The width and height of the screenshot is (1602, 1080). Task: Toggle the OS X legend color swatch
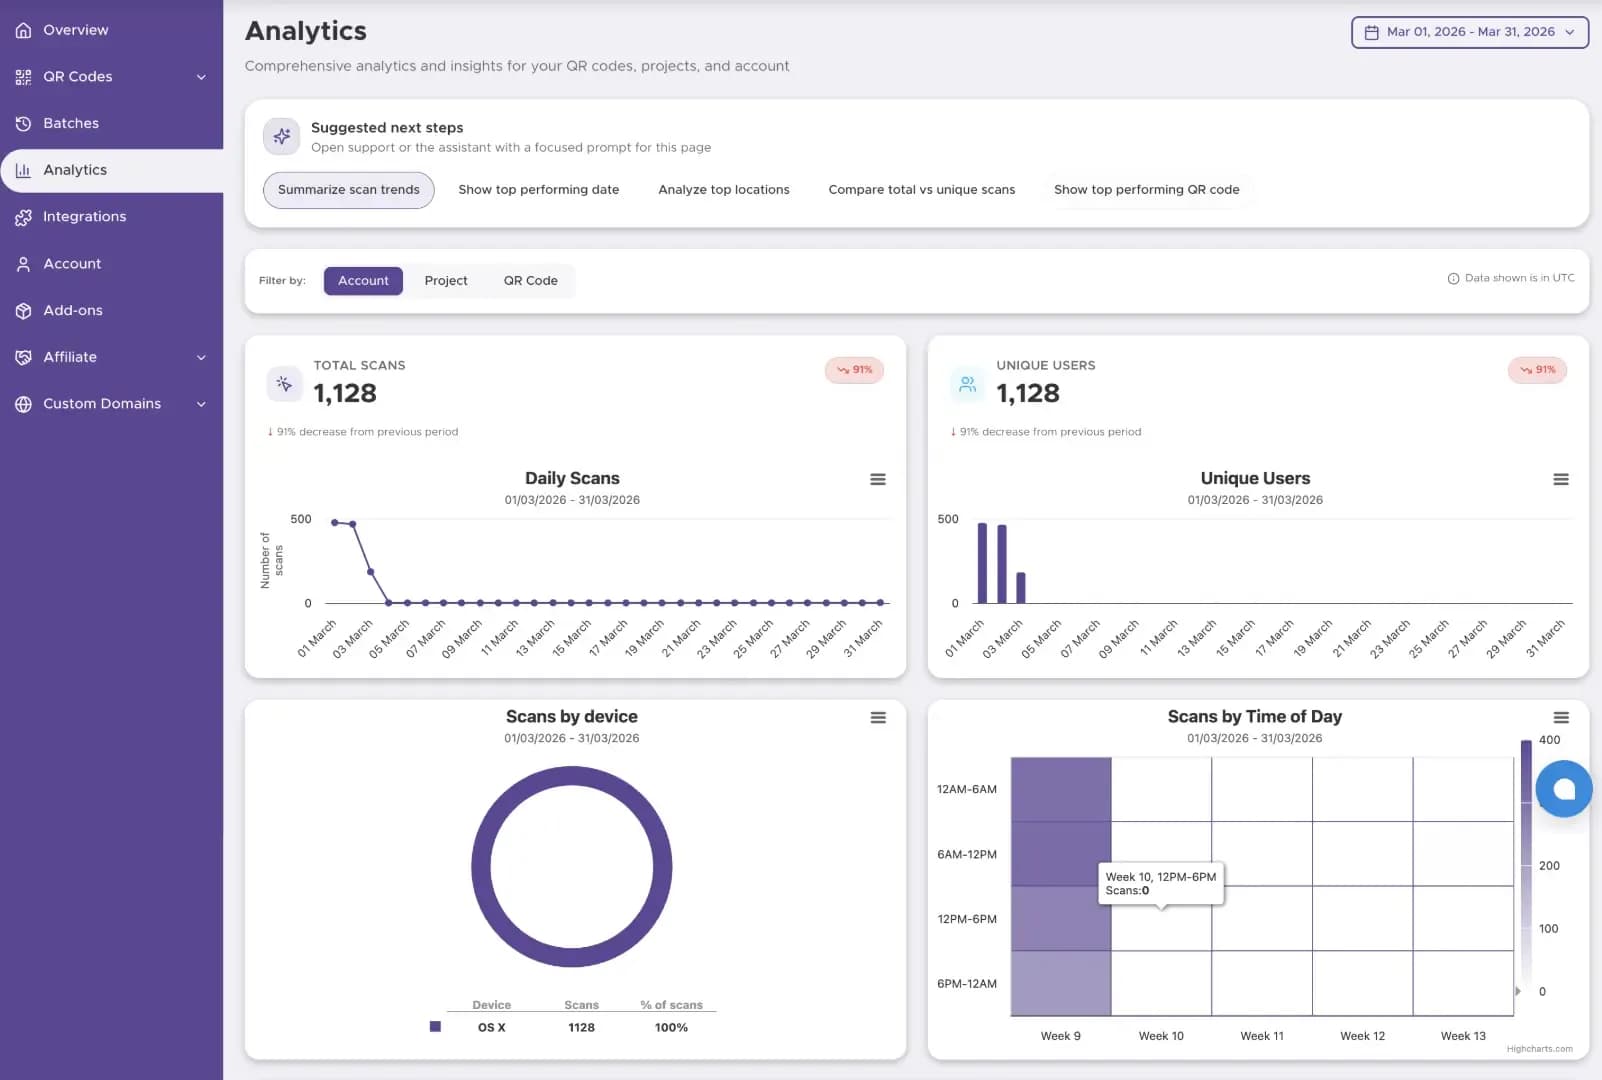[435, 1026]
